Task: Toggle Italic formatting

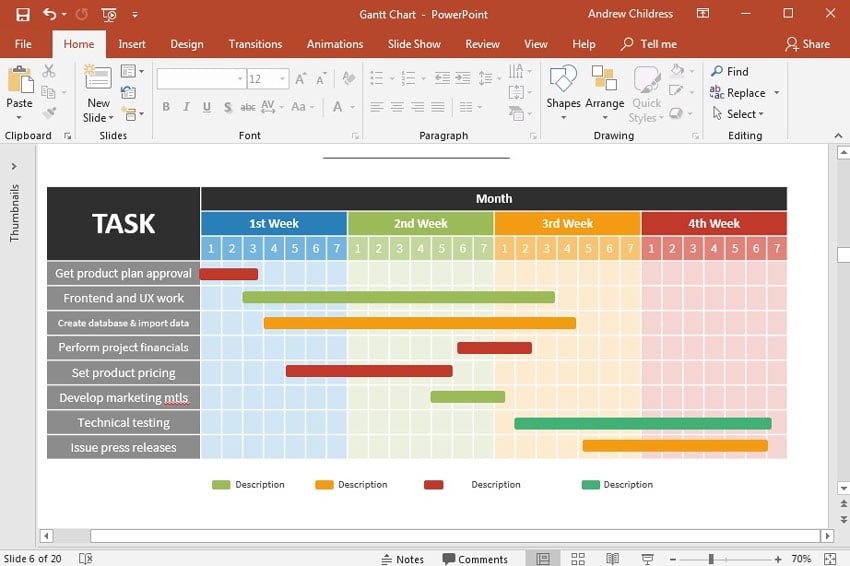Action: 187,107
